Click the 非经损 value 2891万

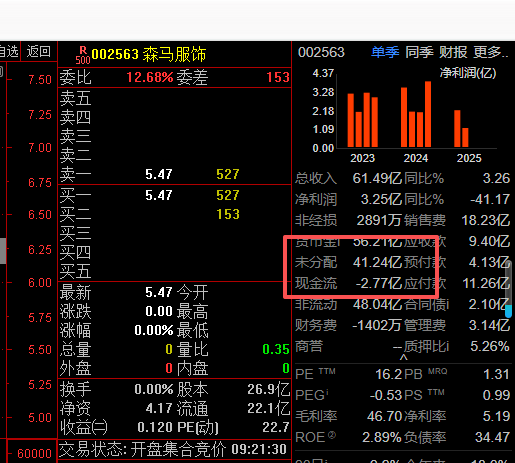[379, 220]
